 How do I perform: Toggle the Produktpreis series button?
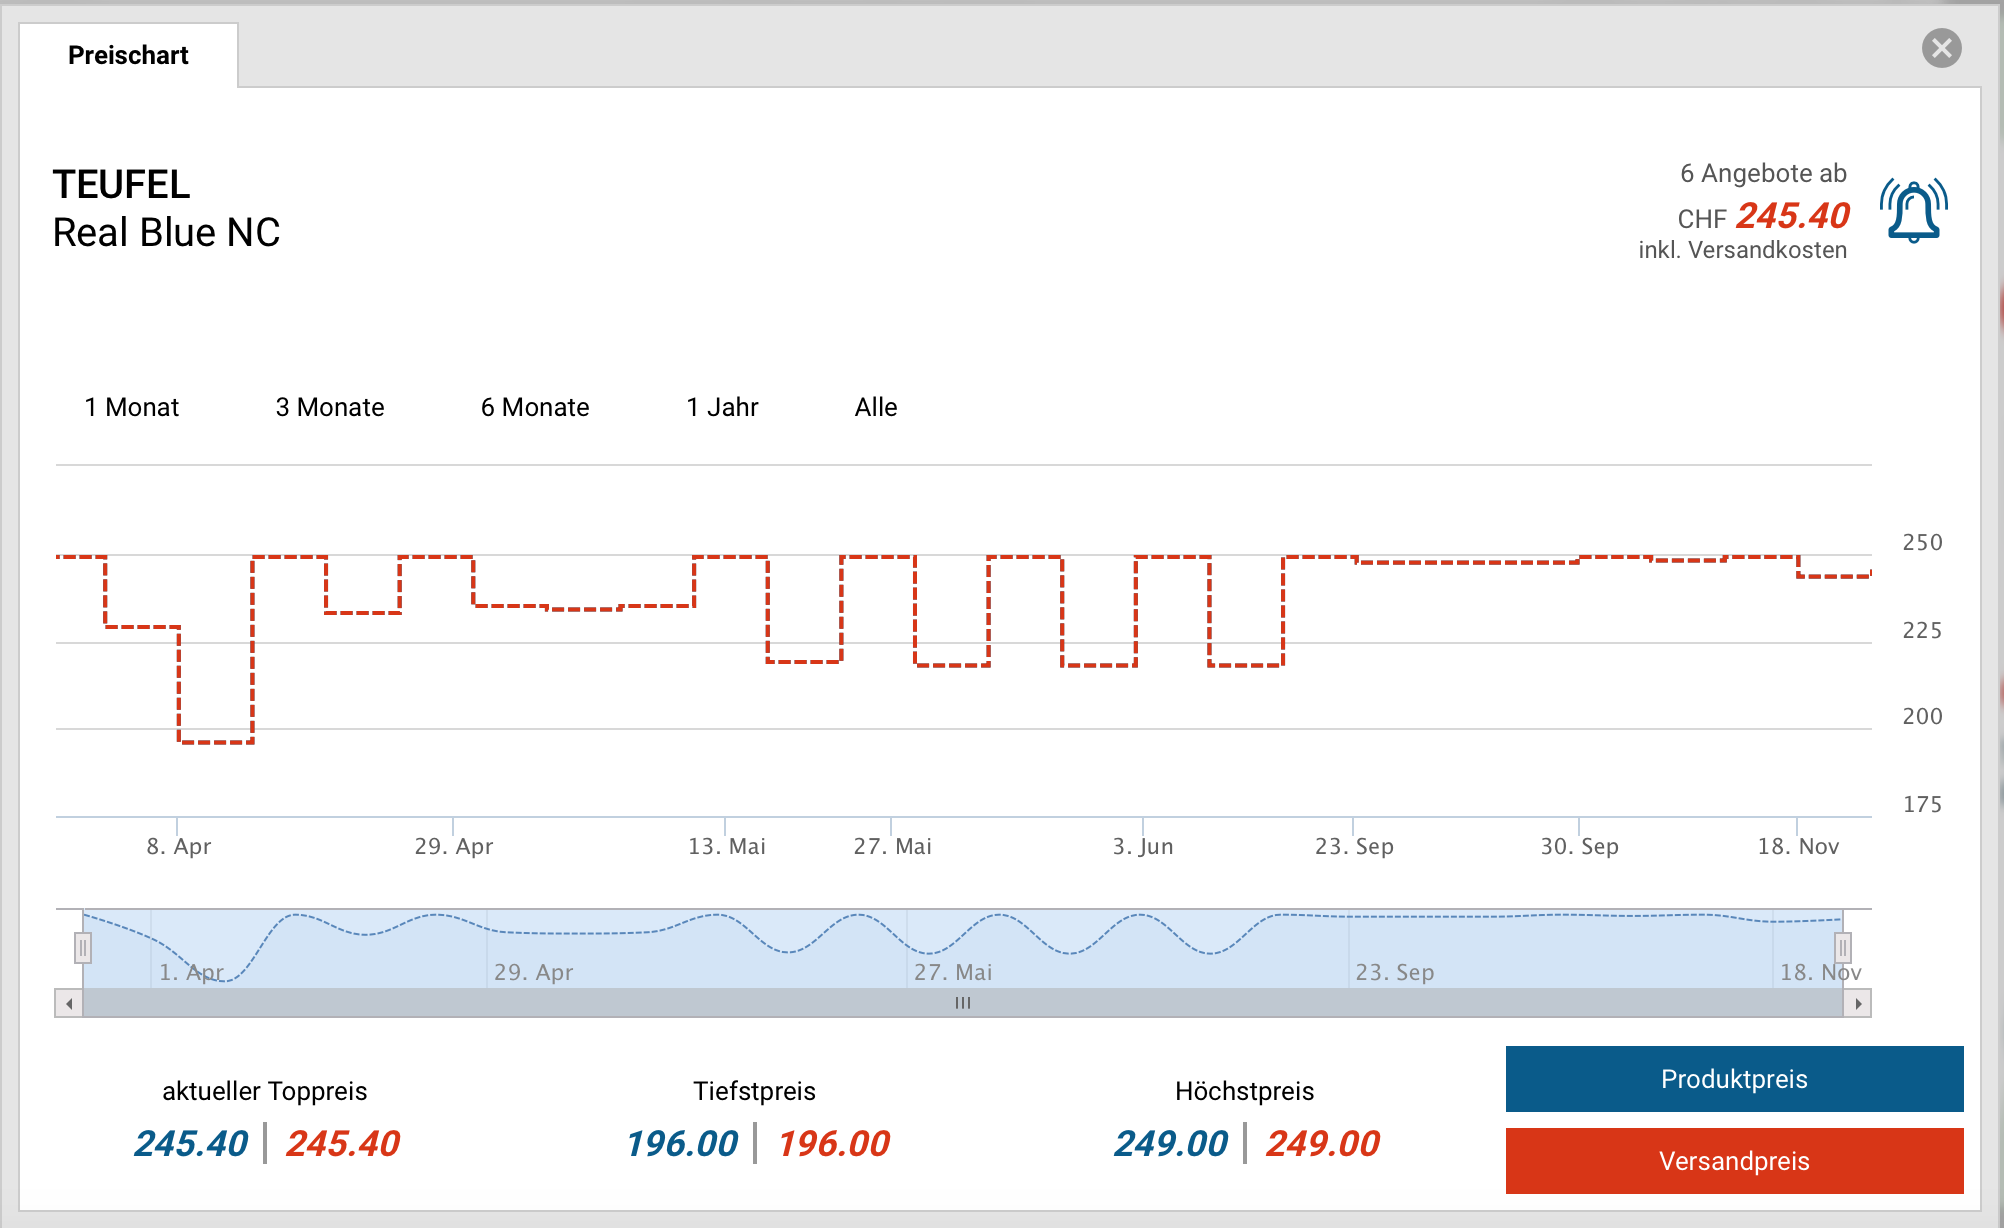tap(1734, 1079)
